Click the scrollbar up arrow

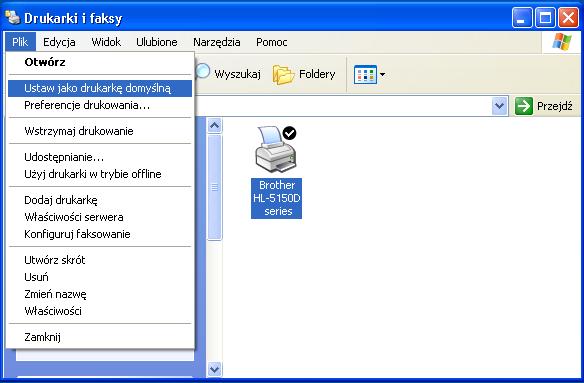(x=215, y=126)
